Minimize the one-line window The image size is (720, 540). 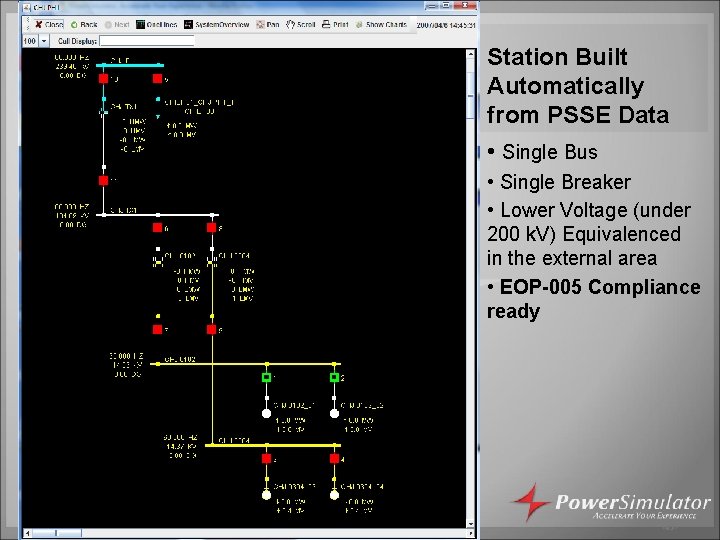click(x=432, y=6)
